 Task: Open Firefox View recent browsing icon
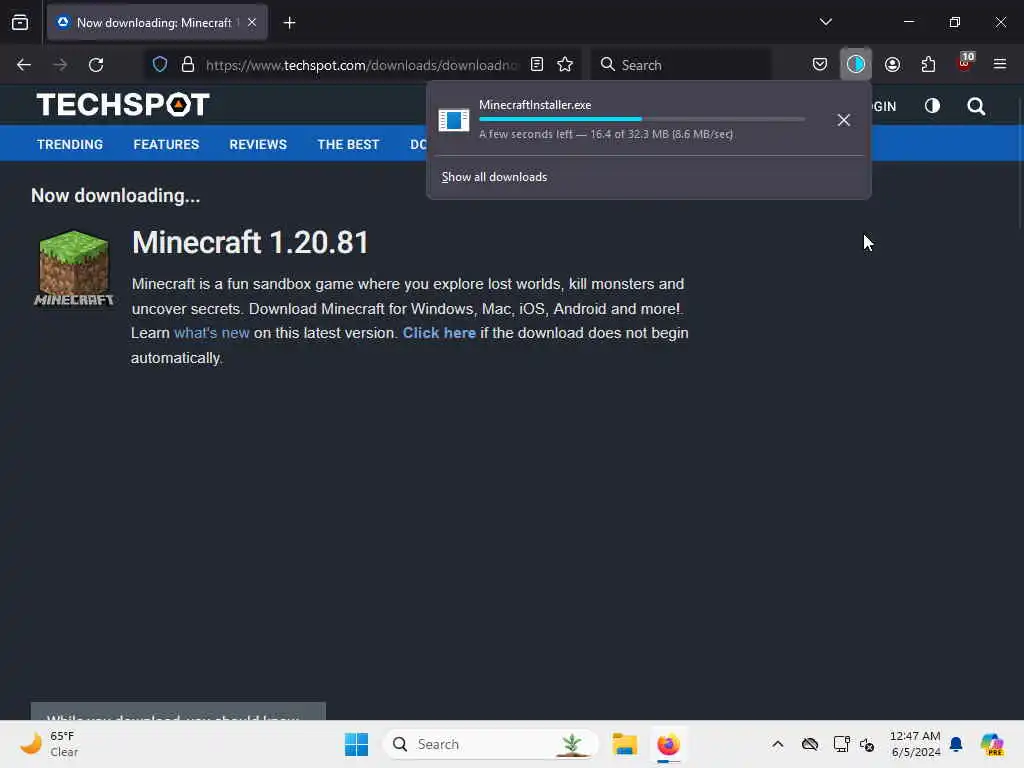pyautogui.click(x=20, y=23)
